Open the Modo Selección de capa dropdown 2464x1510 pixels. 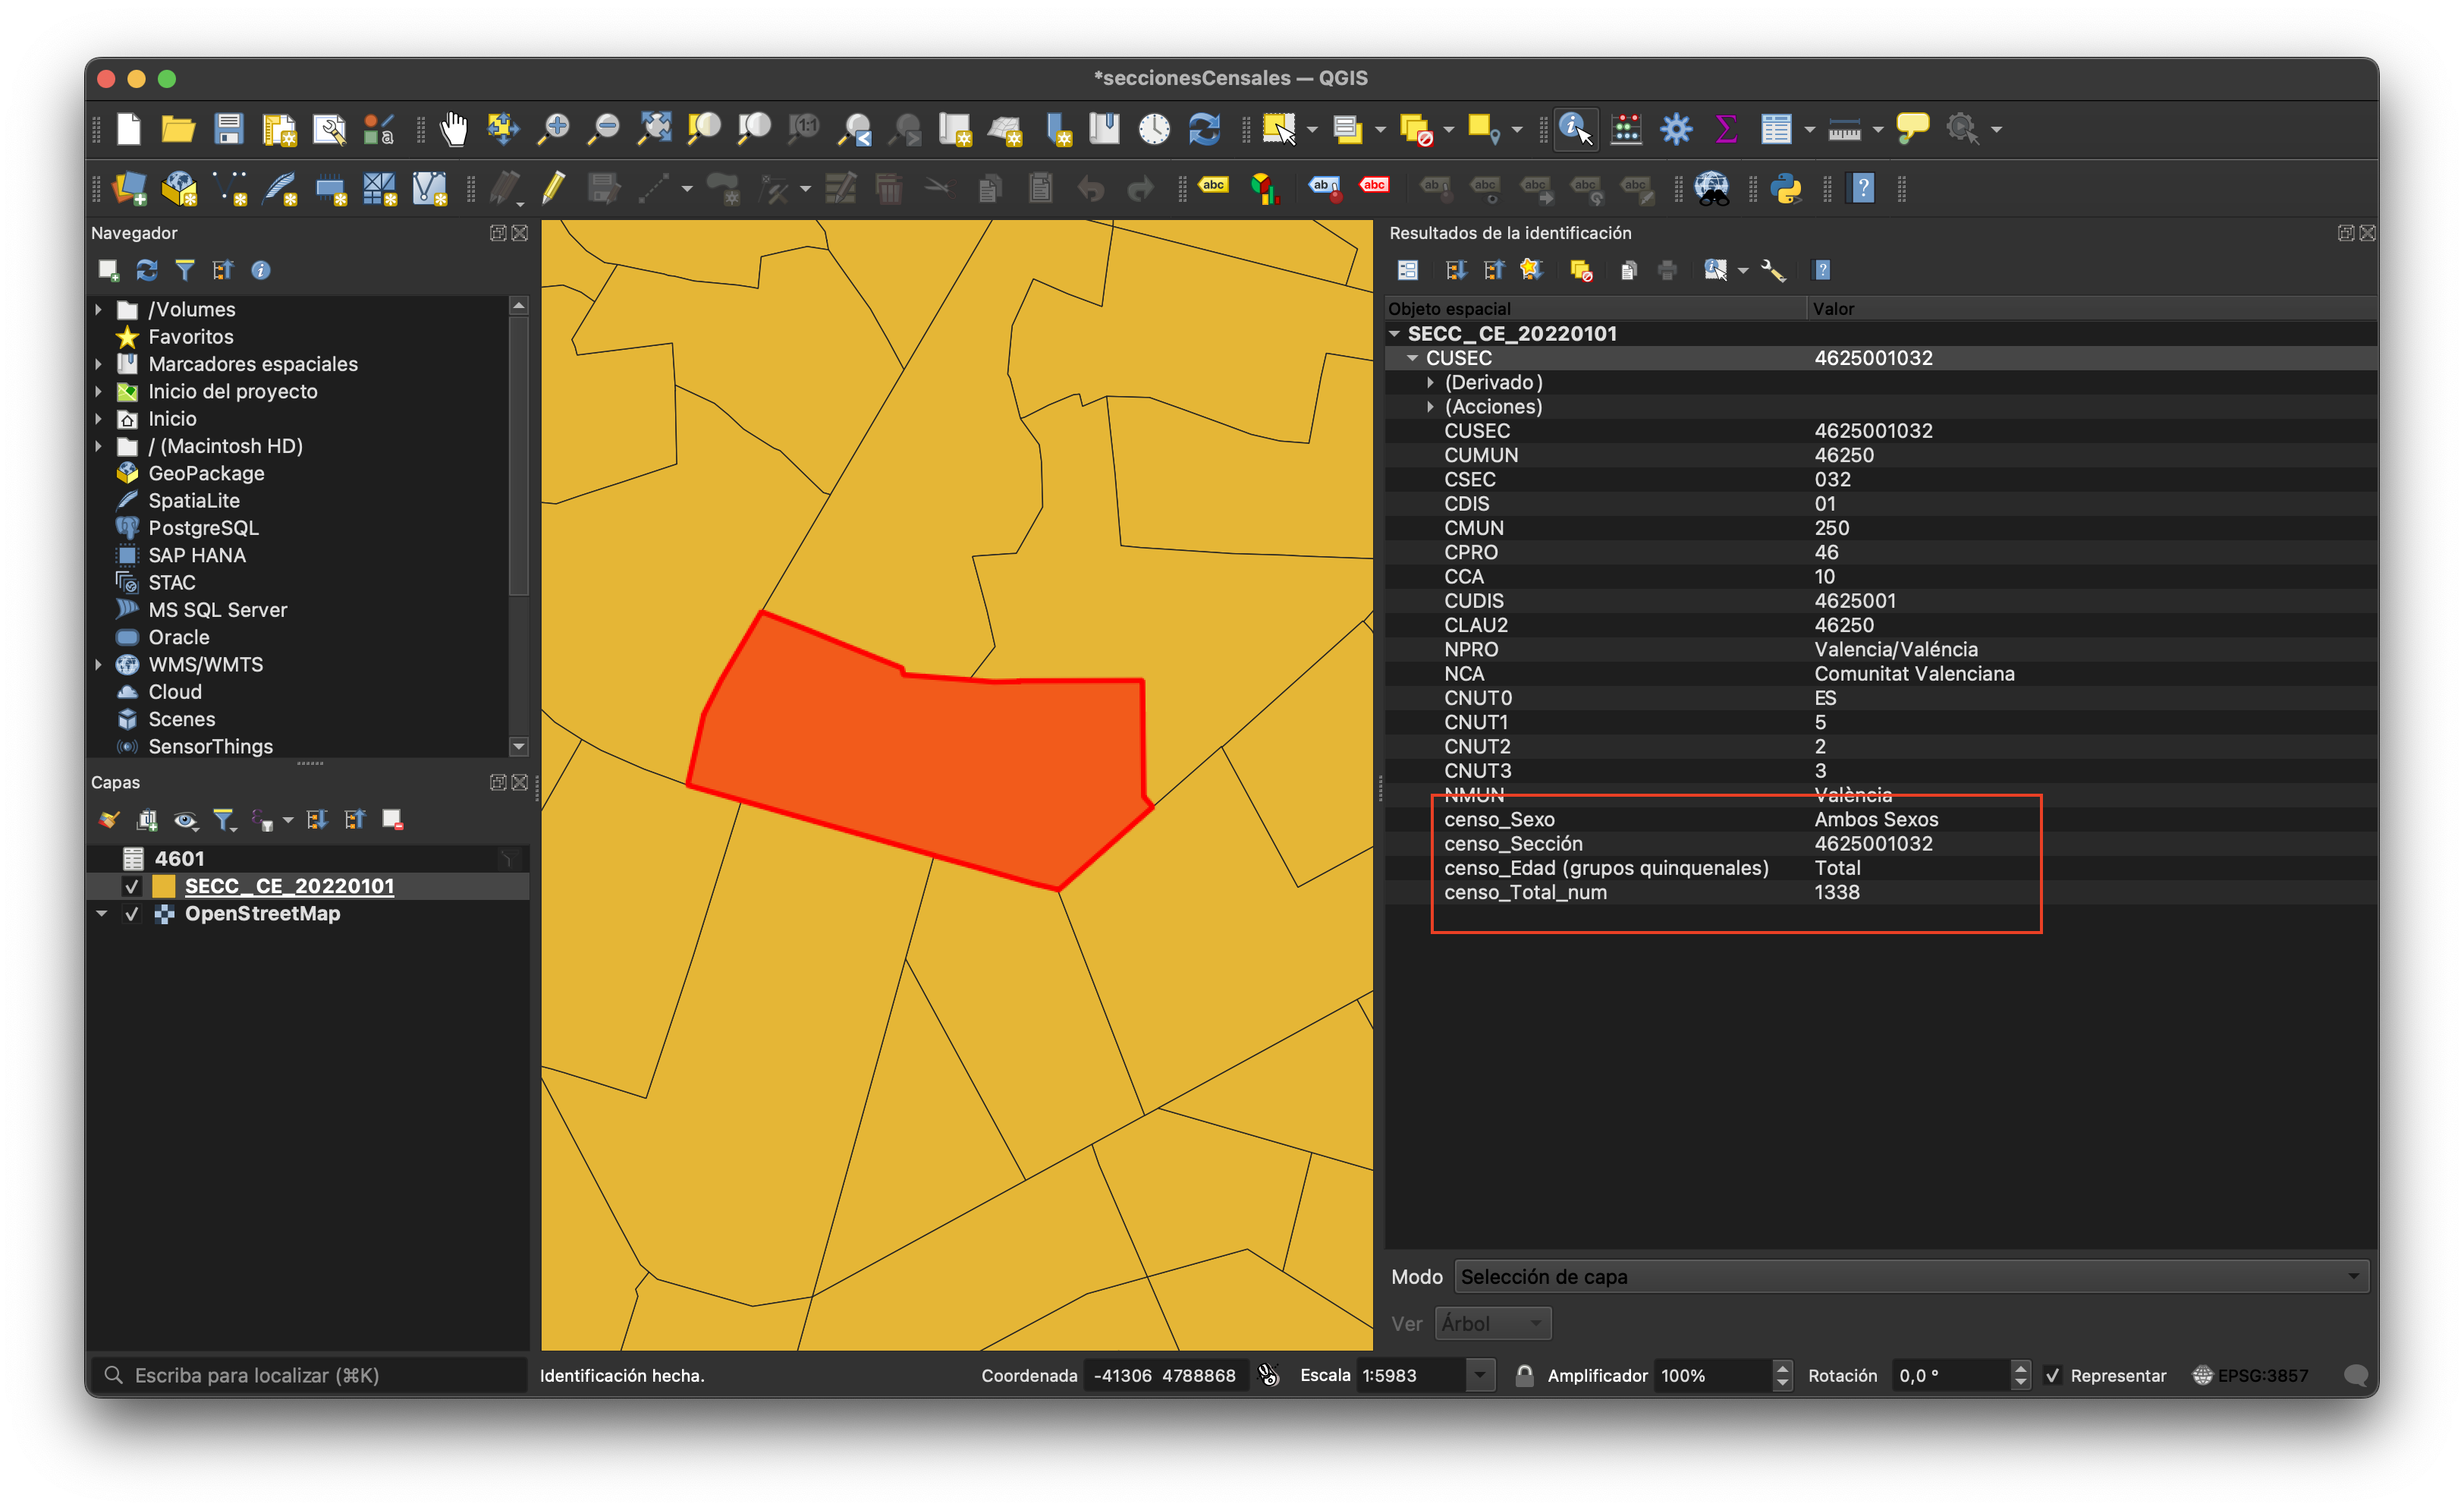coord(1911,1276)
